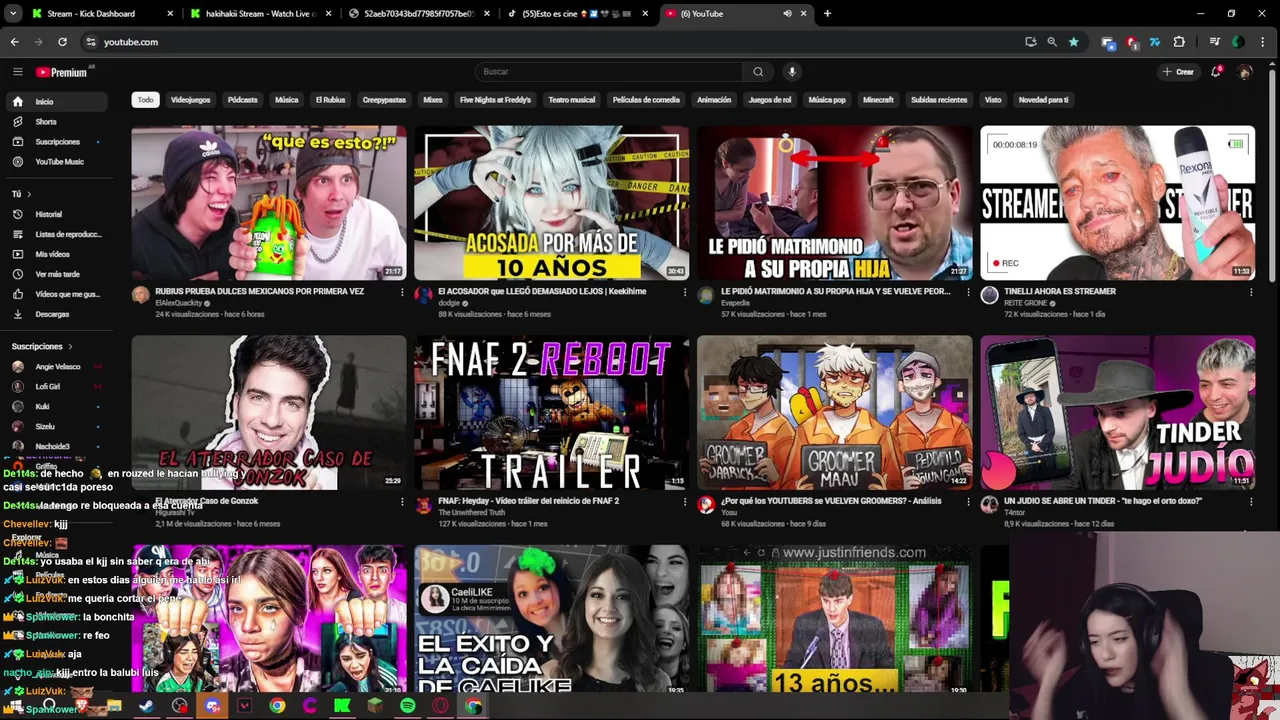
Task: Click the search magnifier button
Action: (x=758, y=72)
